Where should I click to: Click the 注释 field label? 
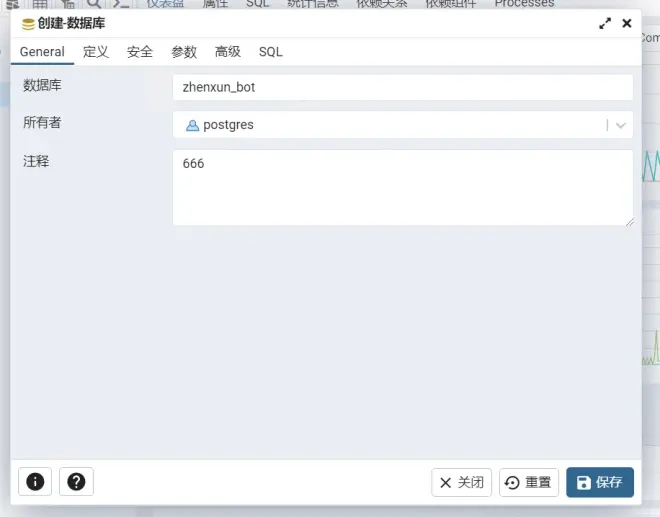click(x=36, y=161)
